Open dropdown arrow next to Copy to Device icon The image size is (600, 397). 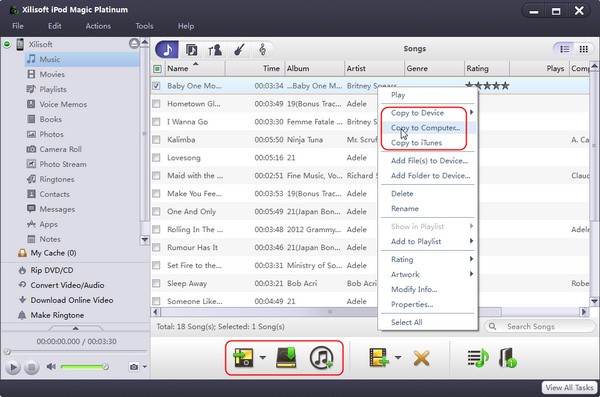click(262, 358)
